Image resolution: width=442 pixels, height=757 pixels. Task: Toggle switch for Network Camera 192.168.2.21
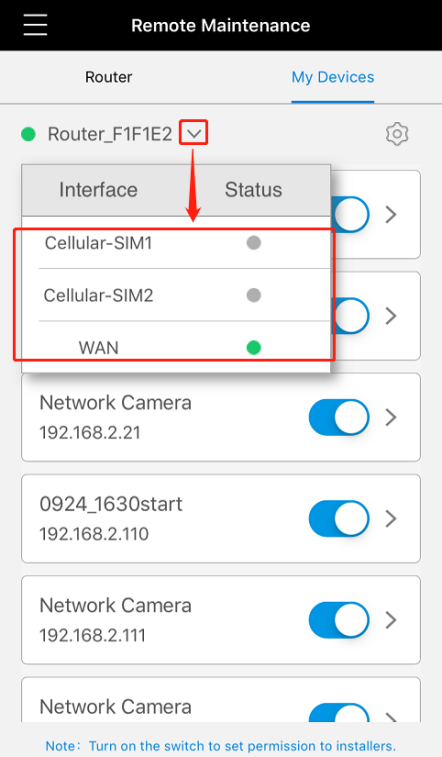click(x=339, y=417)
